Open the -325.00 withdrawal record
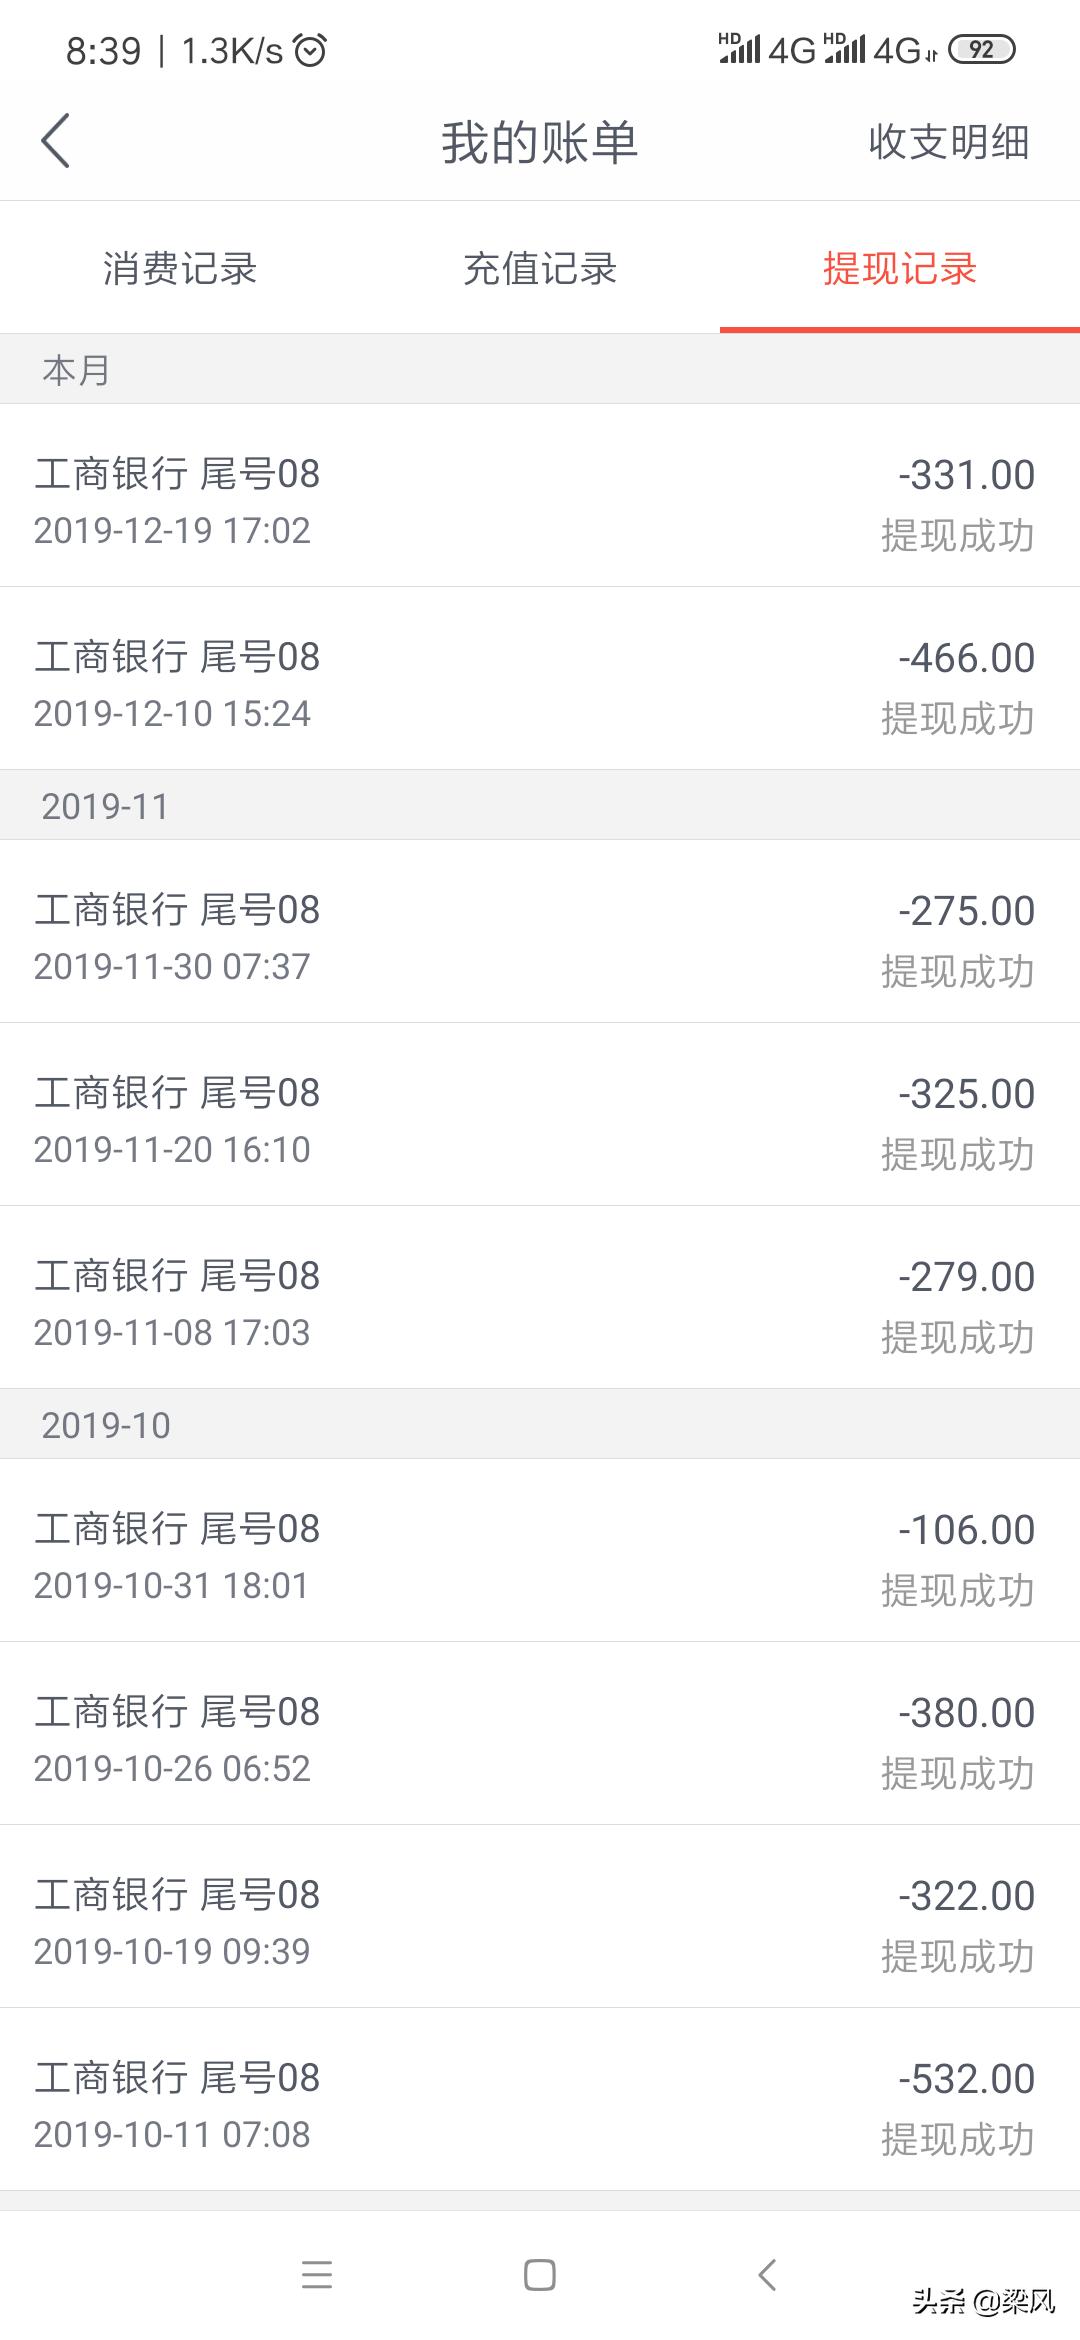1080x2340 pixels. tap(540, 1115)
